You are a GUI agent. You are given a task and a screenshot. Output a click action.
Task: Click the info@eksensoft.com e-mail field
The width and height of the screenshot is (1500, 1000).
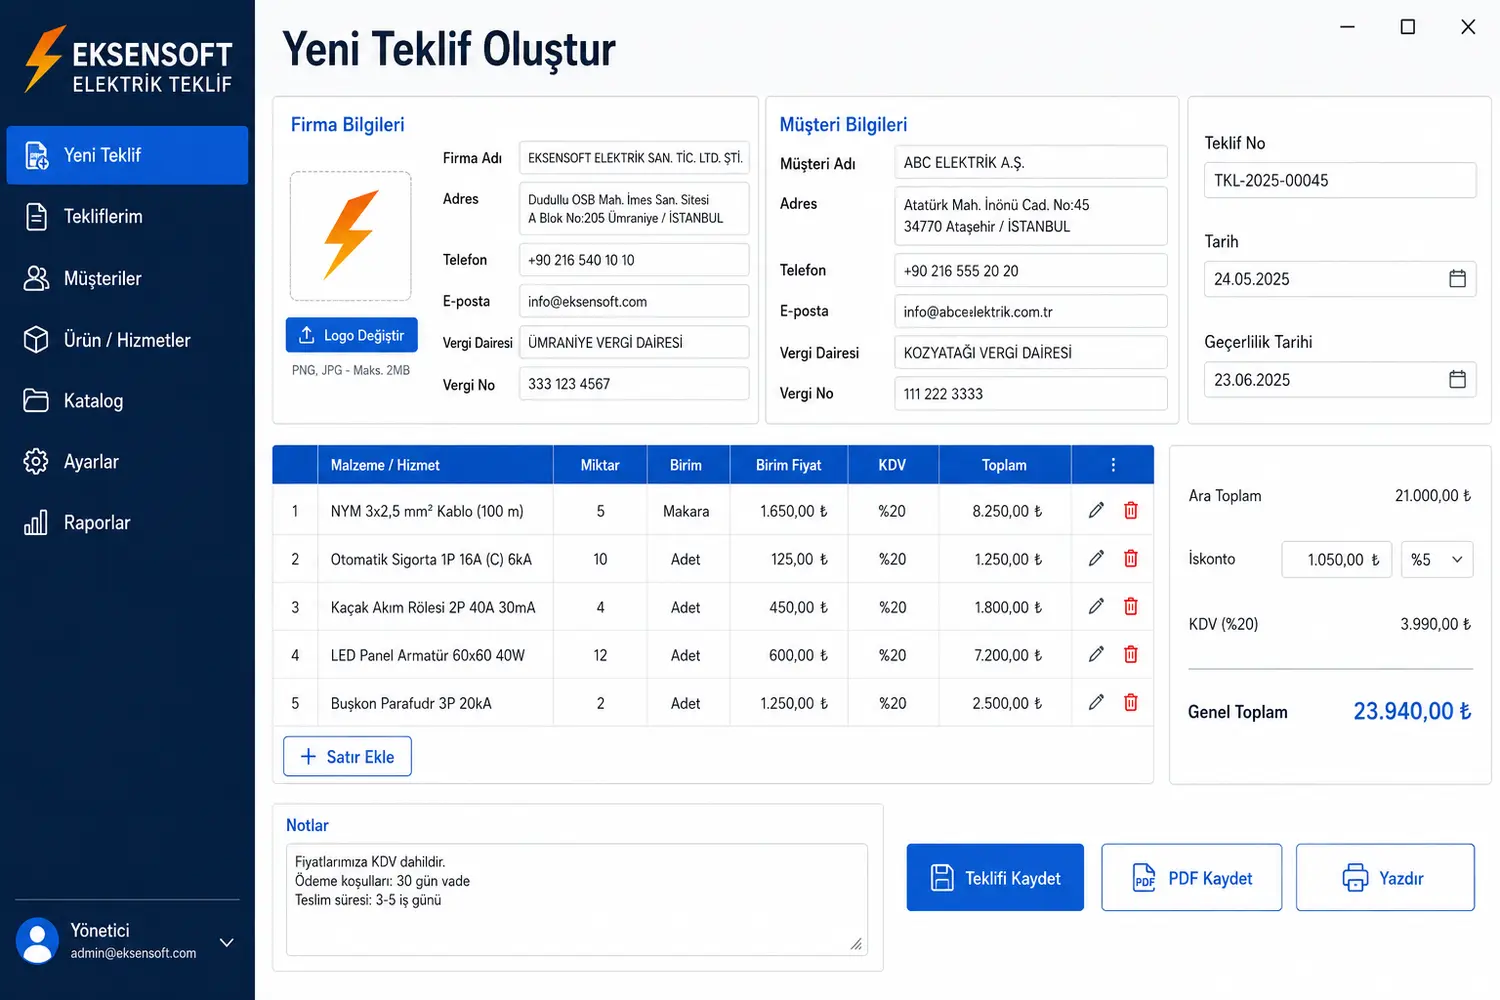pyautogui.click(x=634, y=301)
